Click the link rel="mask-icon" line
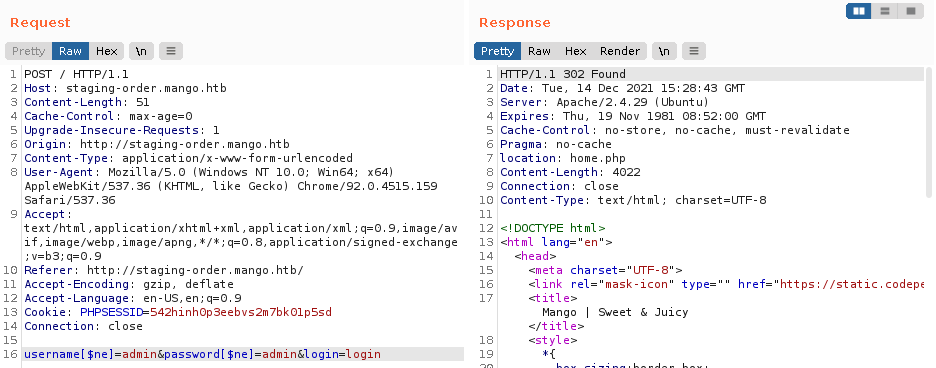This screenshot has height=368, width=936. tap(725, 284)
